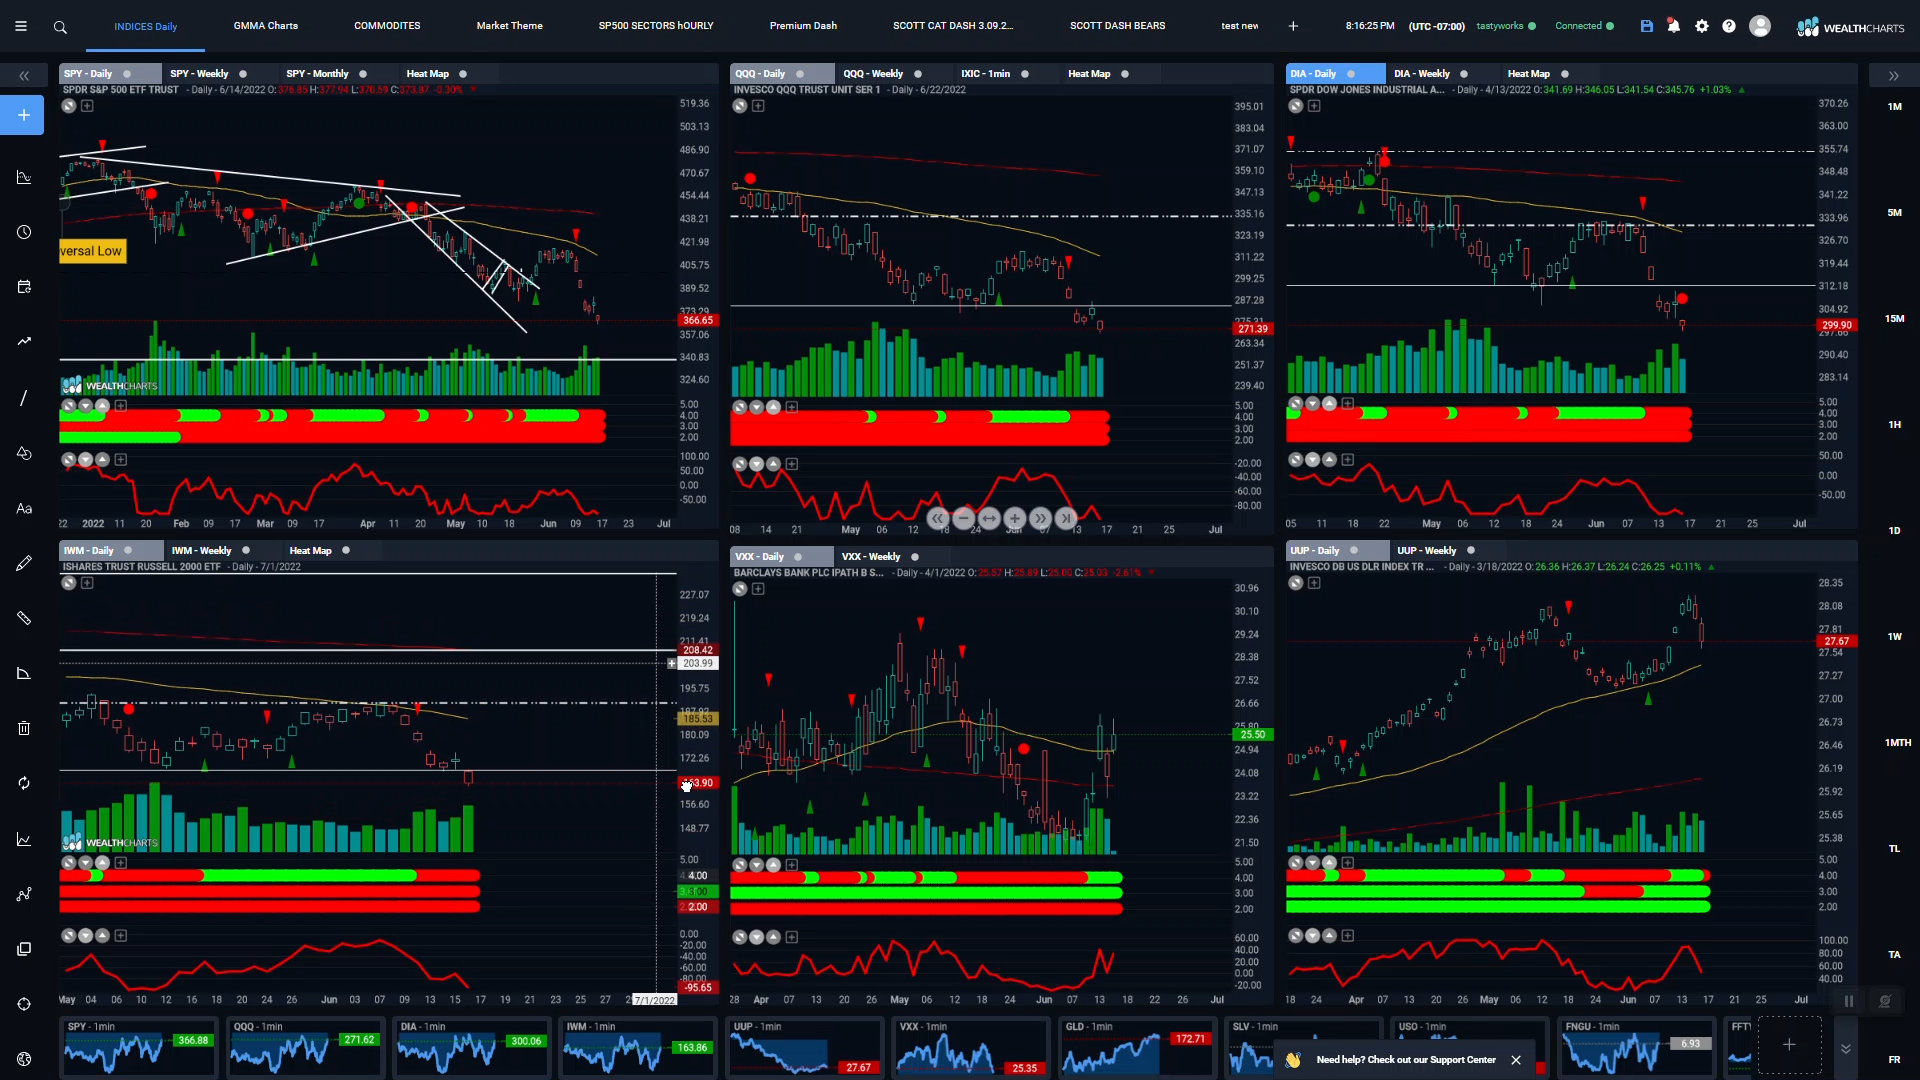
Task: Open the search magnifier
Action: click(60, 27)
